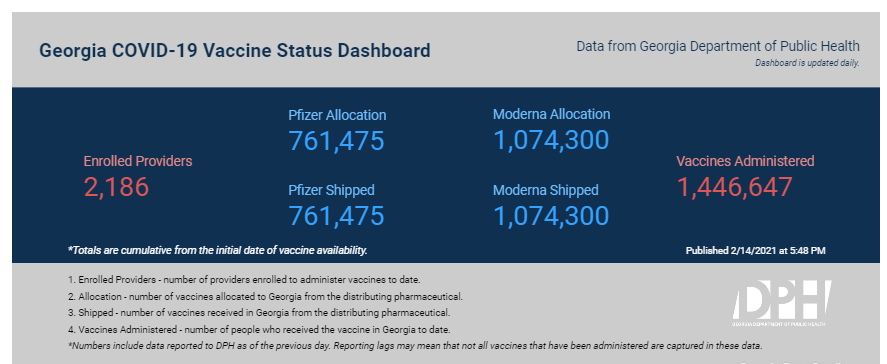Click the Vaccines Administered definition, note 4

[259, 329]
